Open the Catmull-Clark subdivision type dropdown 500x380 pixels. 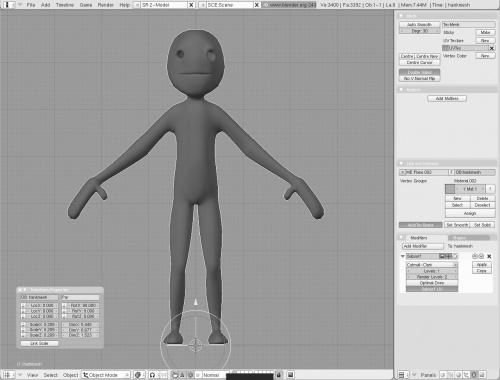coord(432,265)
